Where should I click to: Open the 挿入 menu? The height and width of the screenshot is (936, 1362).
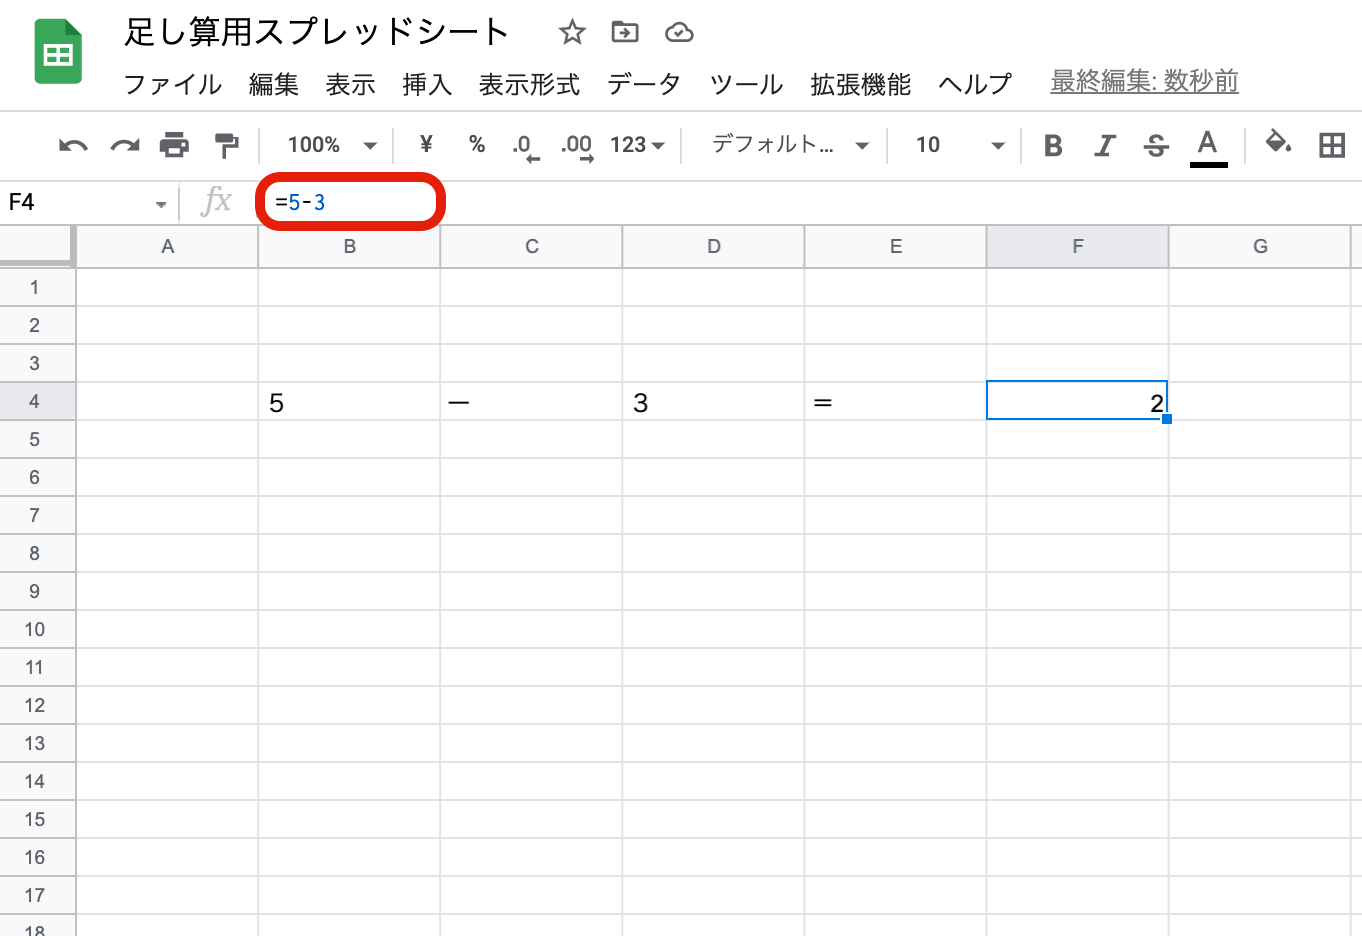427,84
